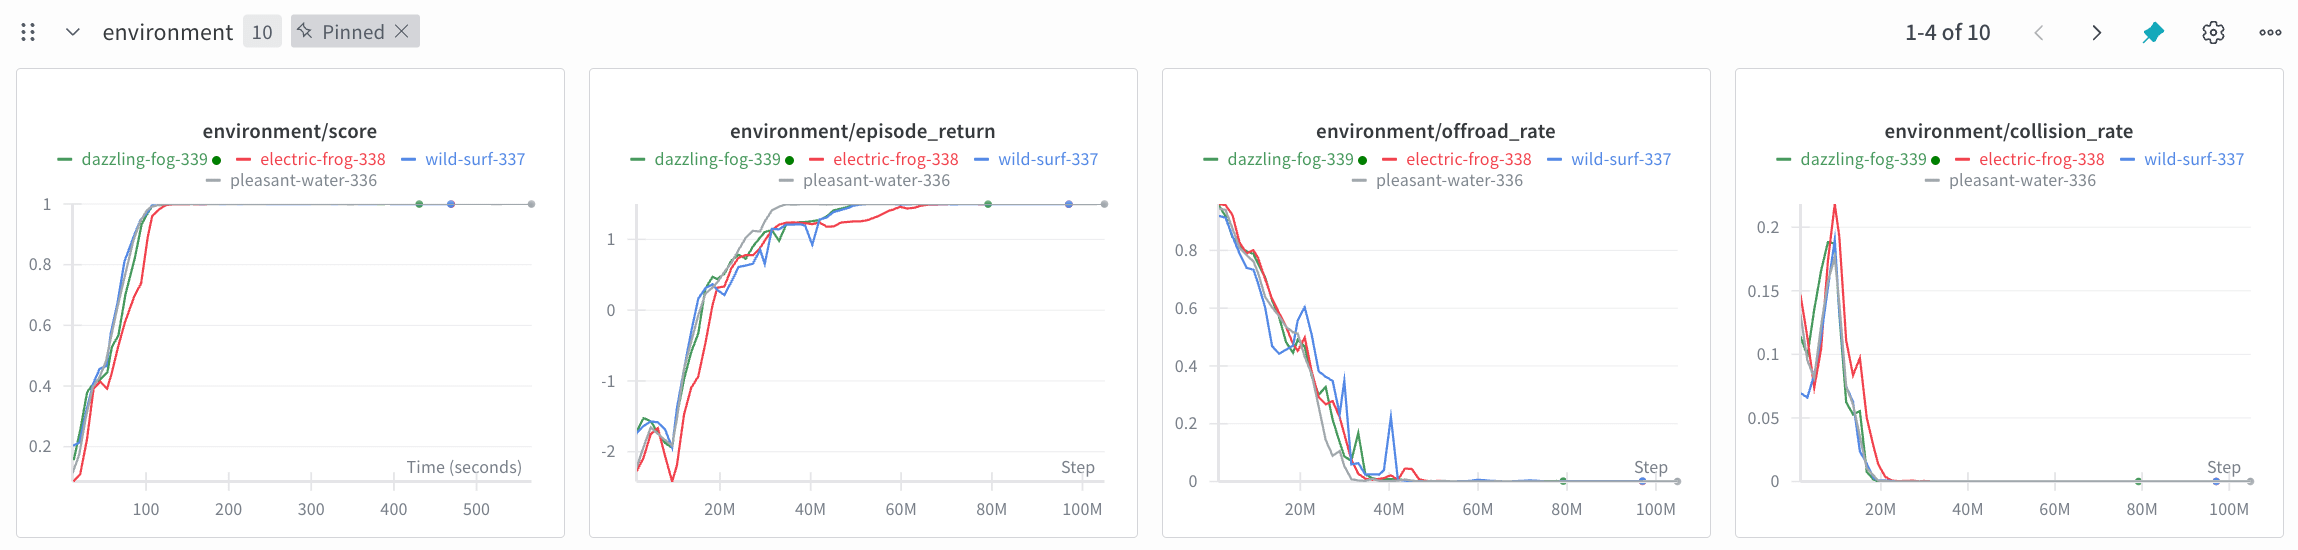Click the 1-4 of 10 pagination label
This screenshot has width=2298, height=550.
[x=1948, y=32]
